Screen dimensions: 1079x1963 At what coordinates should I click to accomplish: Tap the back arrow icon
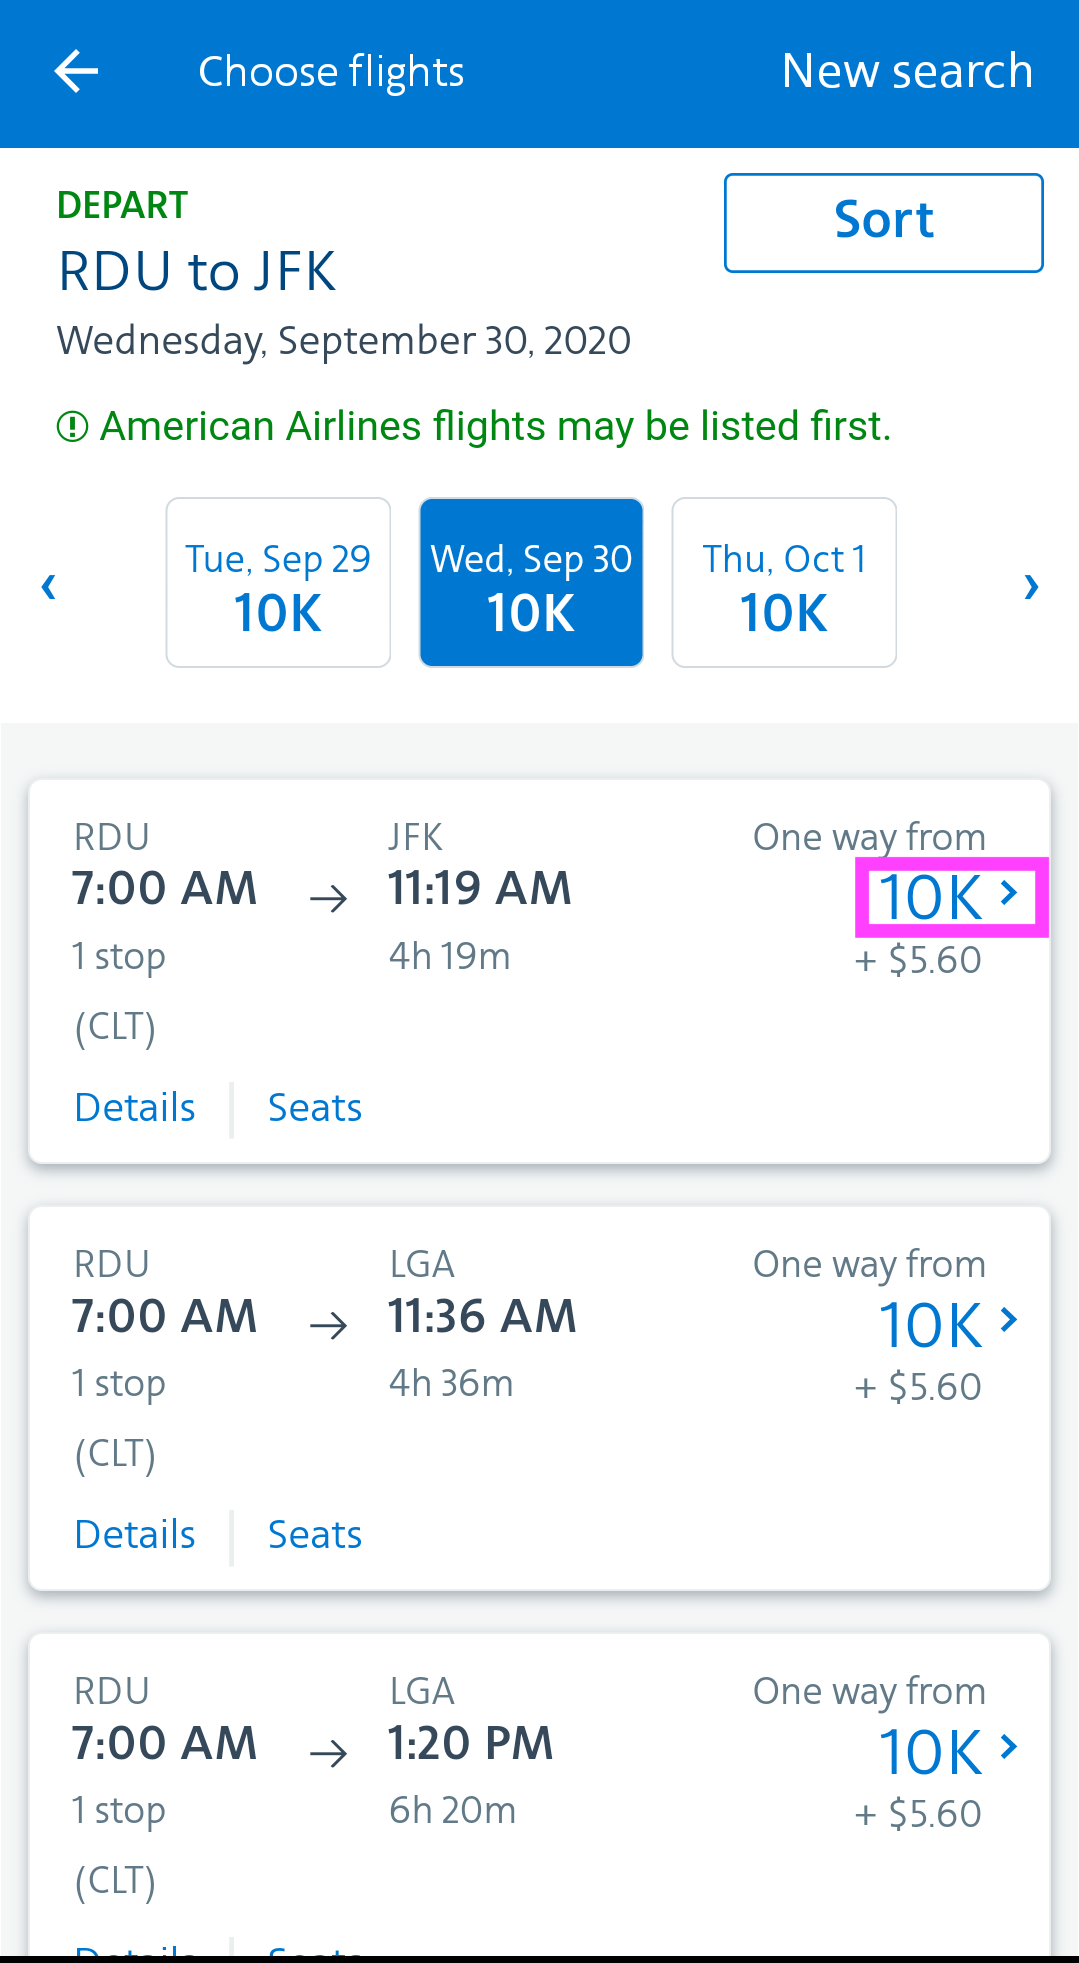[76, 72]
